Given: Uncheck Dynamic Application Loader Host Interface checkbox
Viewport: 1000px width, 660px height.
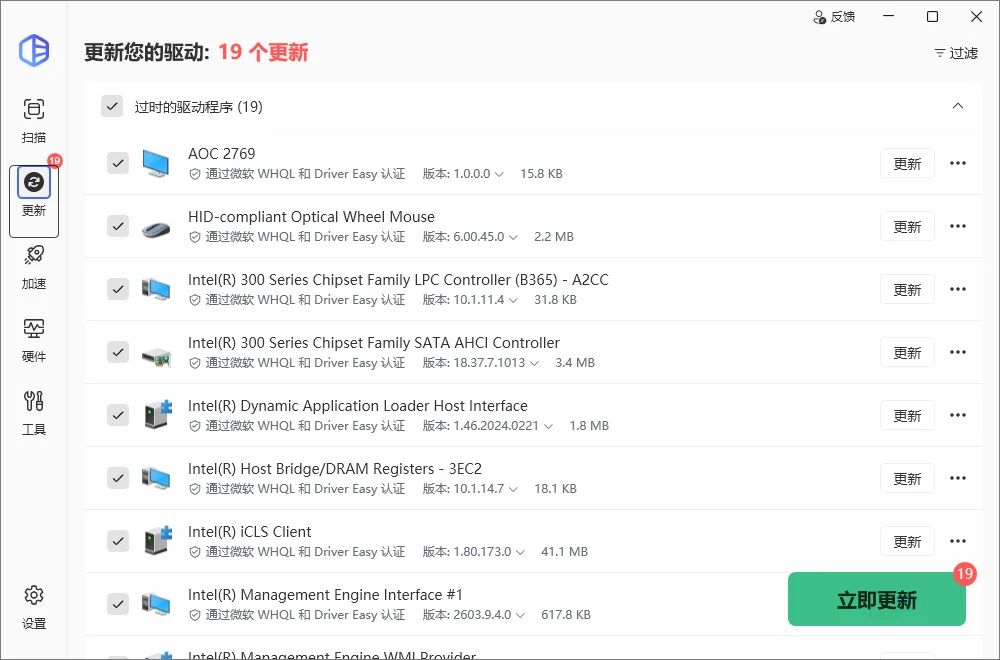Looking at the screenshot, I should pyautogui.click(x=118, y=415).
